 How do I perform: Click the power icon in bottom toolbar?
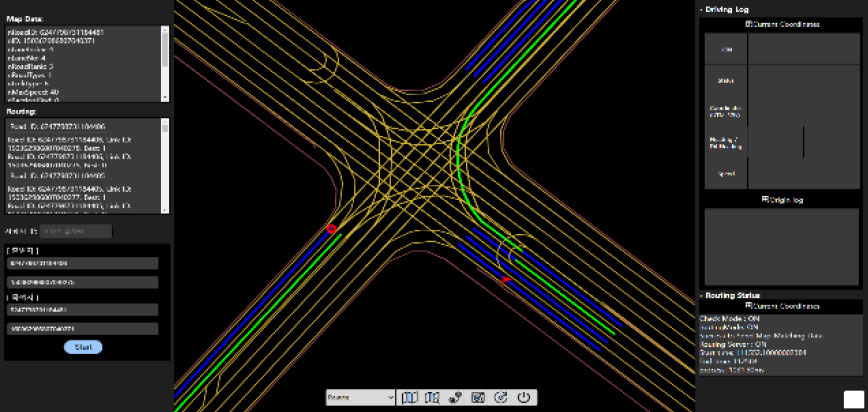524,398
